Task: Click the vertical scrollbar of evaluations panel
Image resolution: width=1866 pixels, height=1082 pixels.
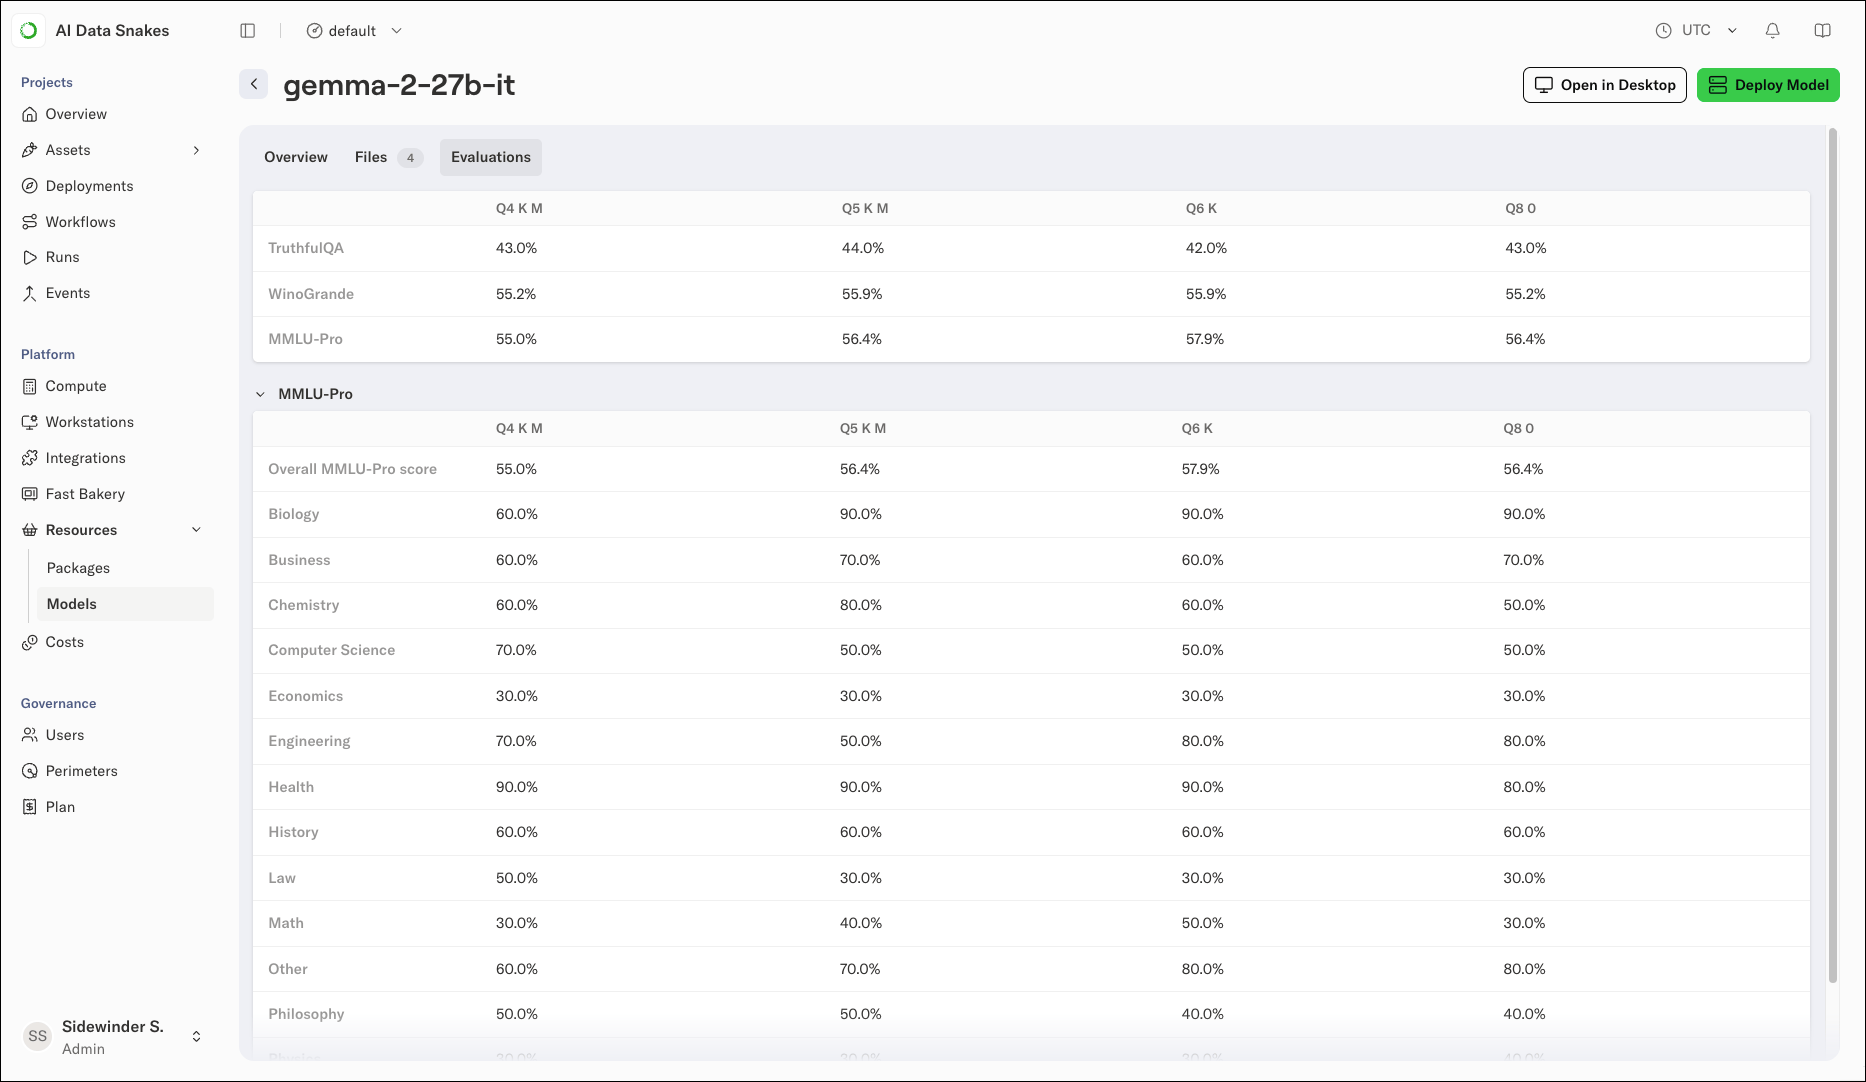Action: 1833,555
